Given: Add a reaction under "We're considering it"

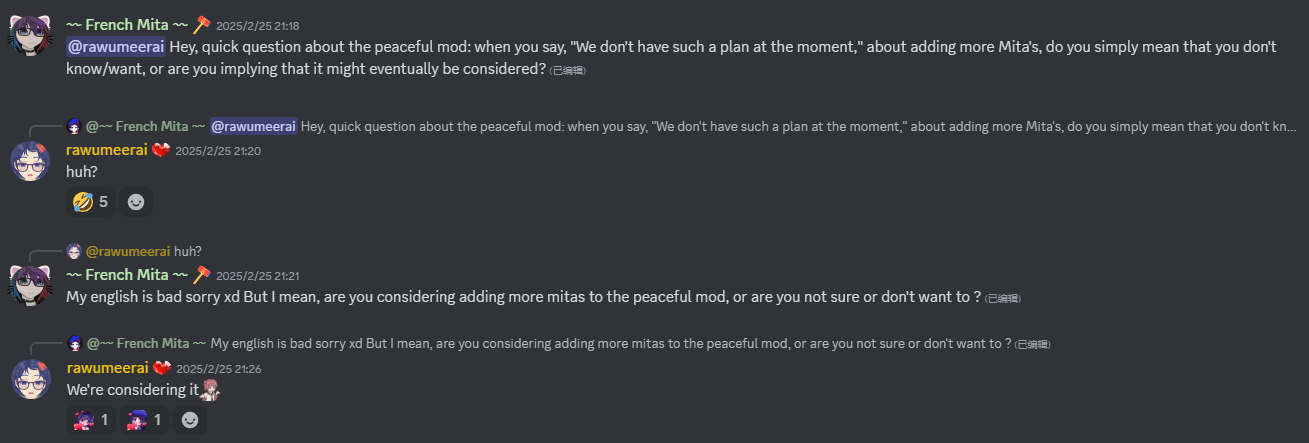Looking at the screenshot, I should coord(189,420).
